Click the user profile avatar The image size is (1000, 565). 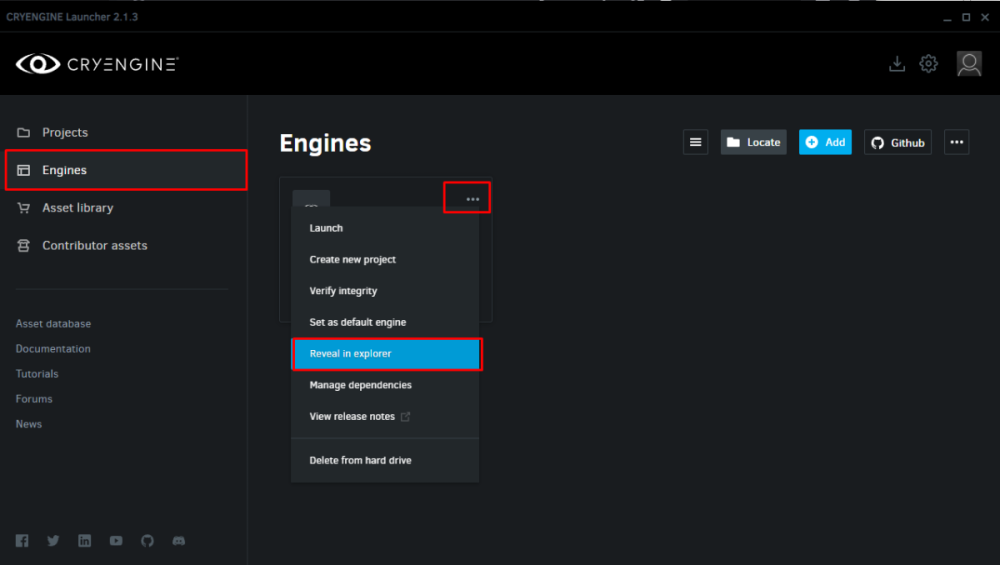968,64
